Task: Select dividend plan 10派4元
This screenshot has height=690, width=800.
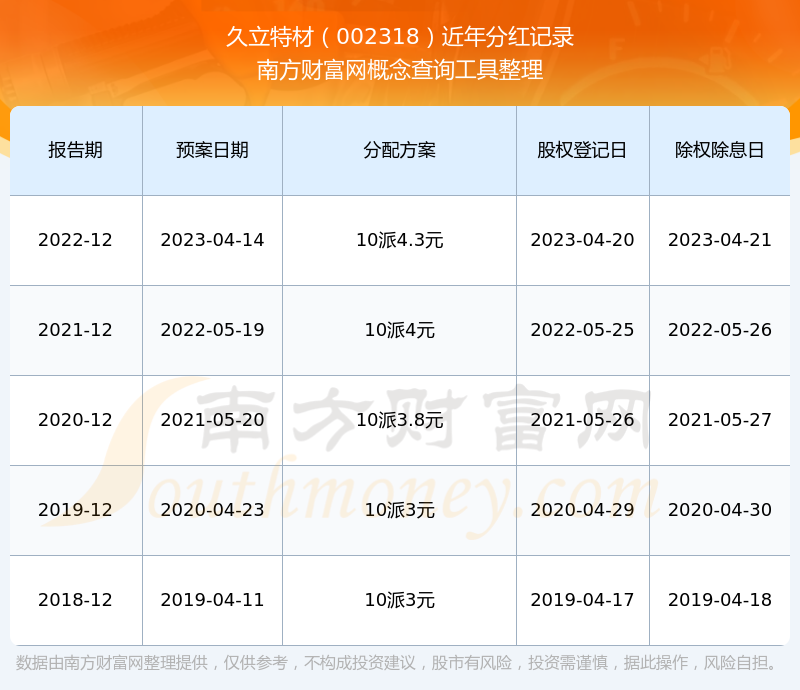Action: point(399,330)
